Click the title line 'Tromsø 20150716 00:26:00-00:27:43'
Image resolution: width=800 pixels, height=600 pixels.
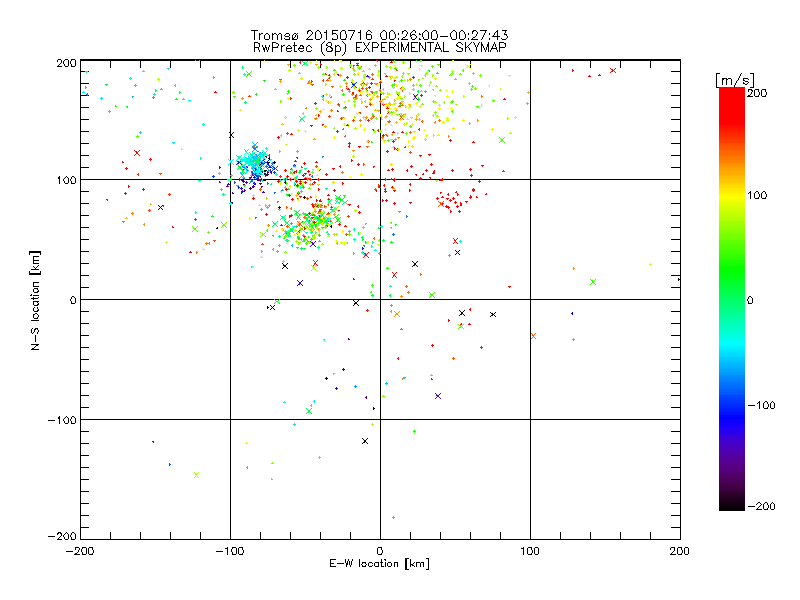(379, 35)
